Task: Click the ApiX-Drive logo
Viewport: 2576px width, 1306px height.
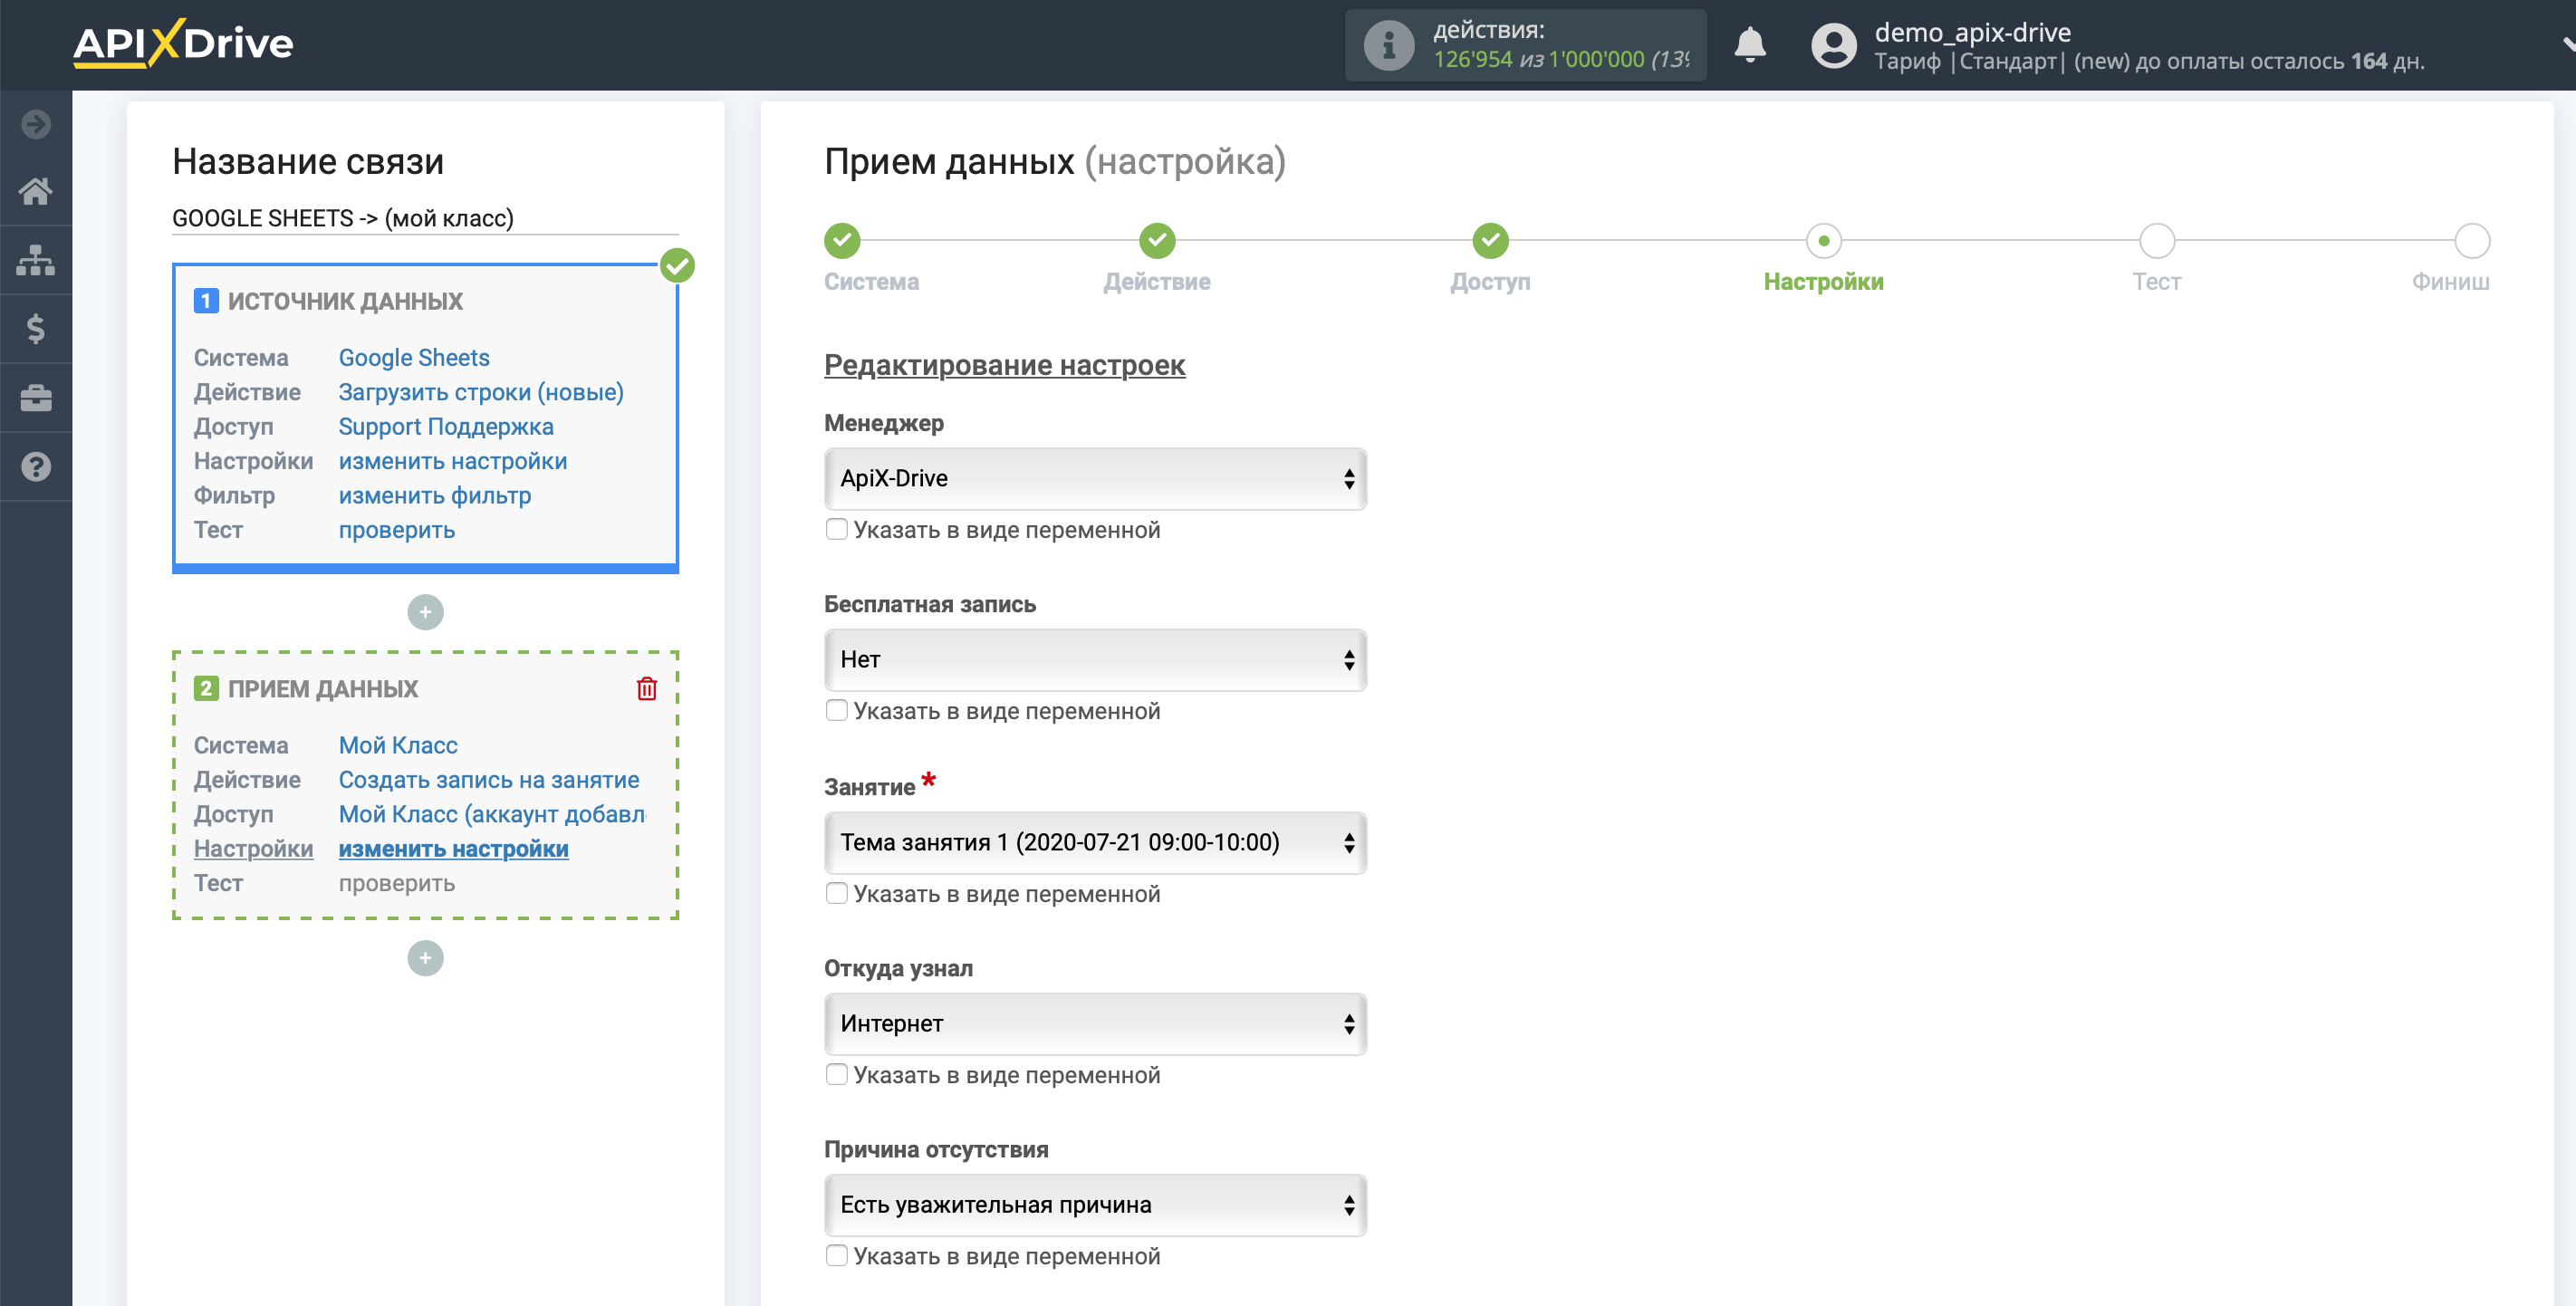Action: (183, 43)
